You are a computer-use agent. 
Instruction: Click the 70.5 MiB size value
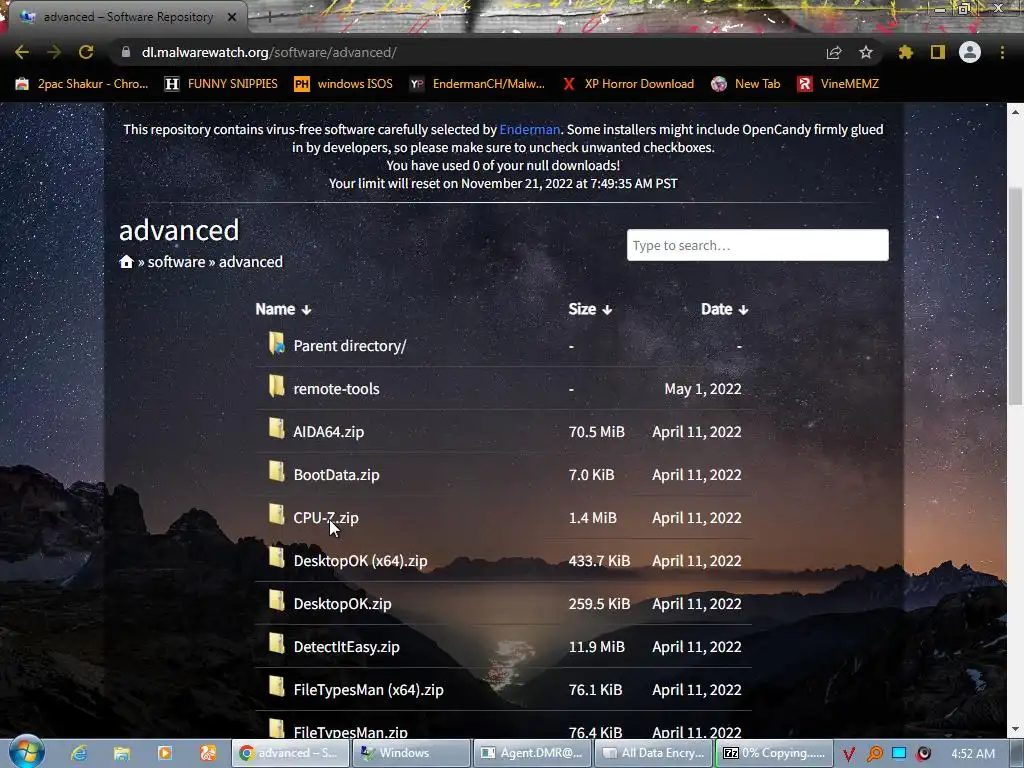click(596, 432)
